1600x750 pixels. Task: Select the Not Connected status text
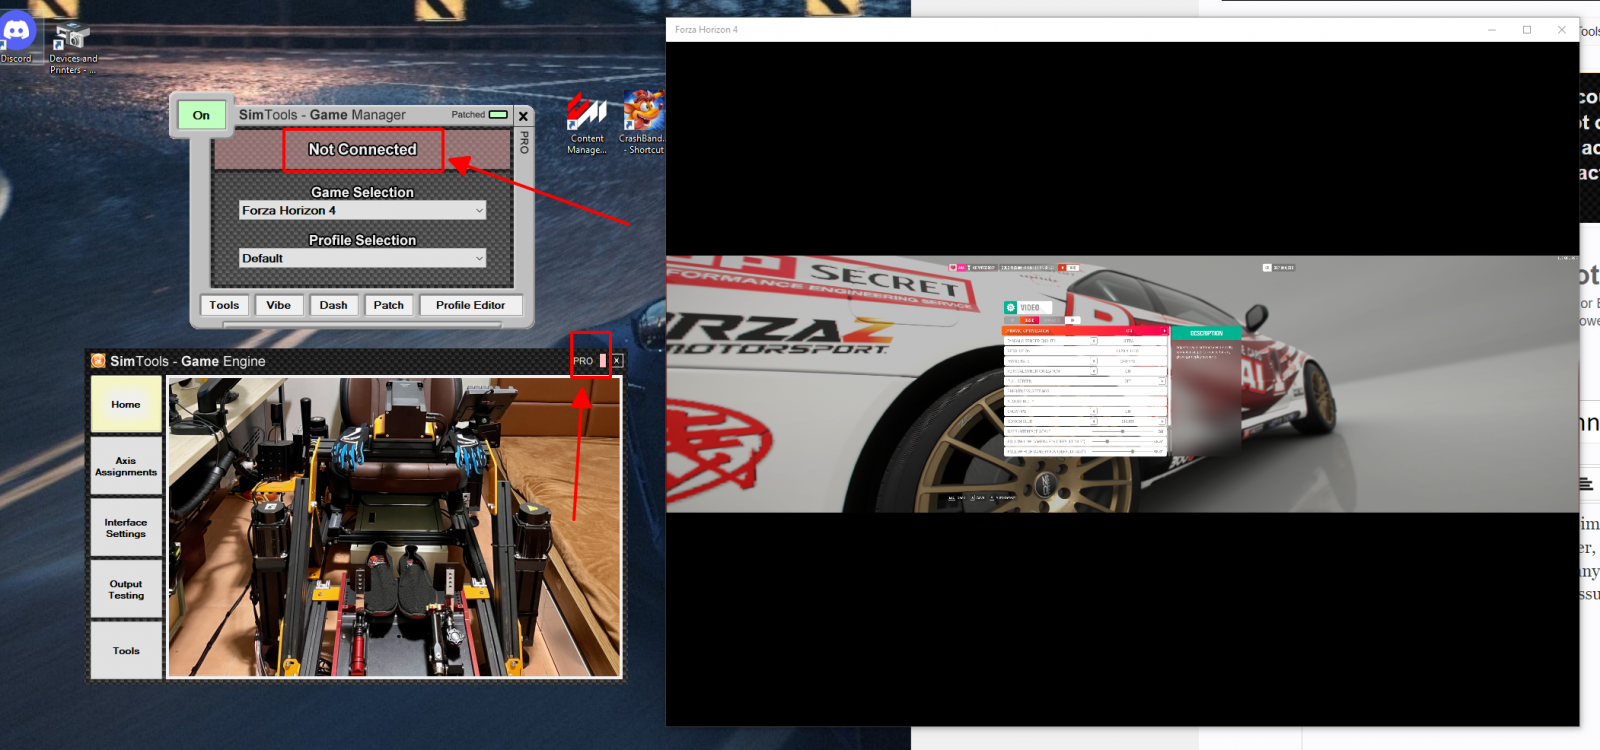[363, 149]
